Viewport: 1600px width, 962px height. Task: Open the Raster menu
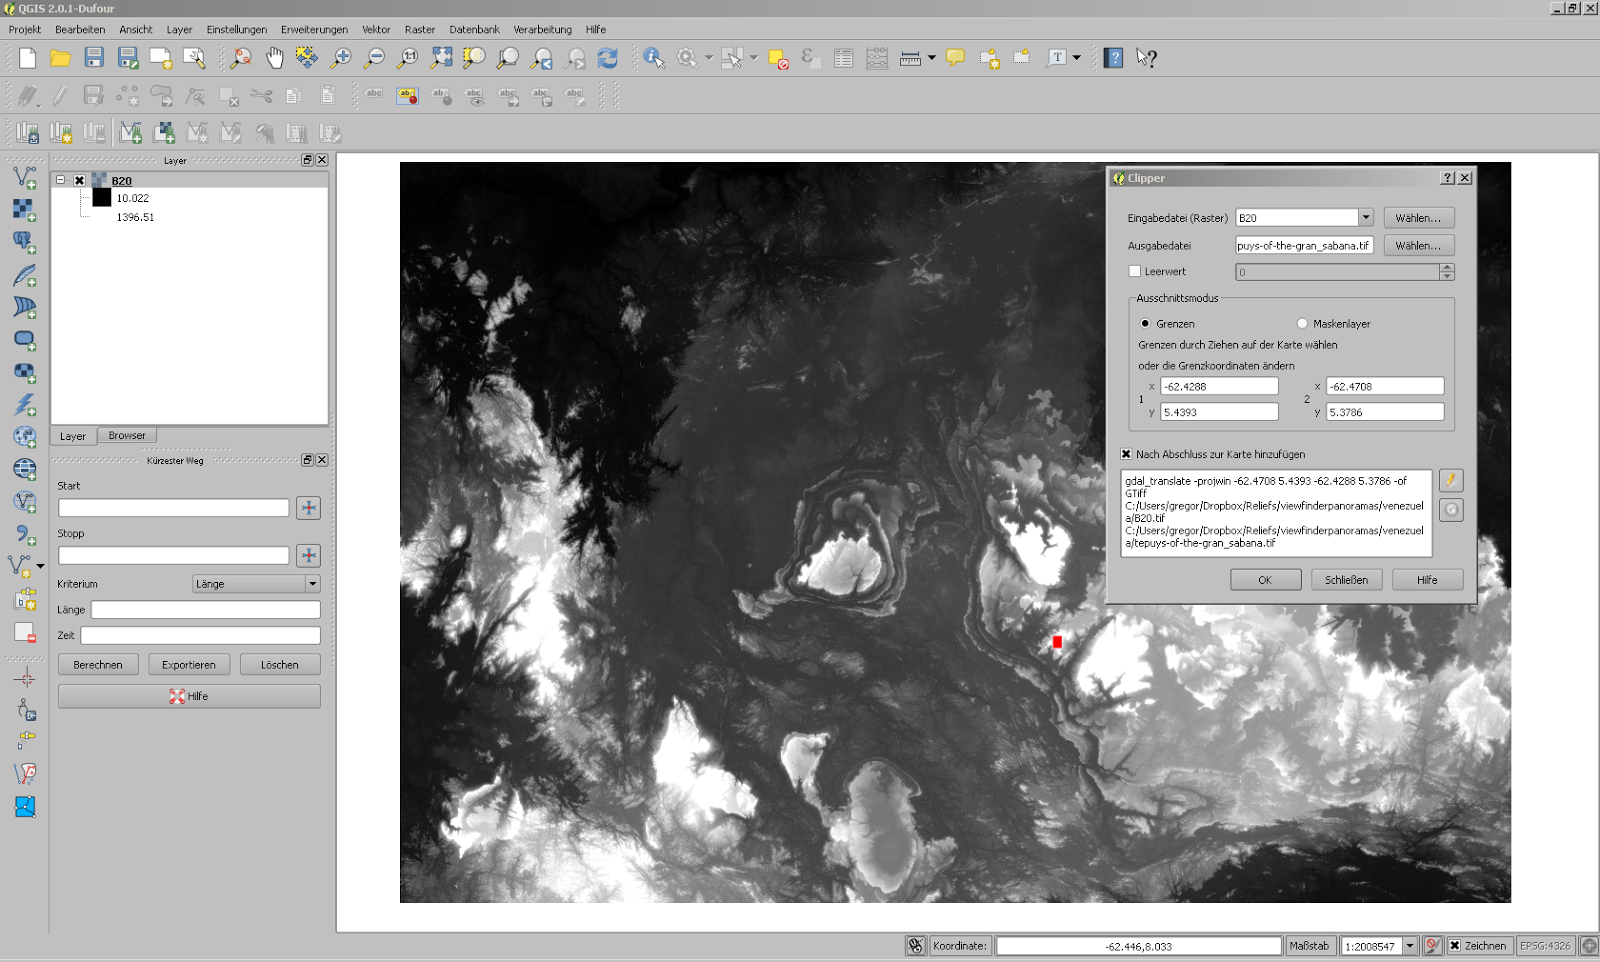tap(419, 30)
